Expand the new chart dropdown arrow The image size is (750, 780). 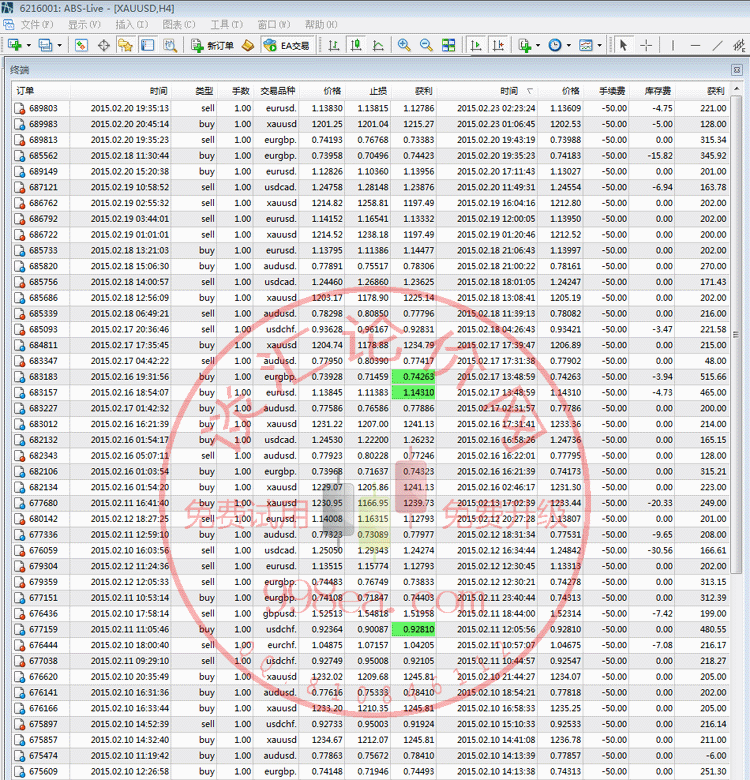29,45
